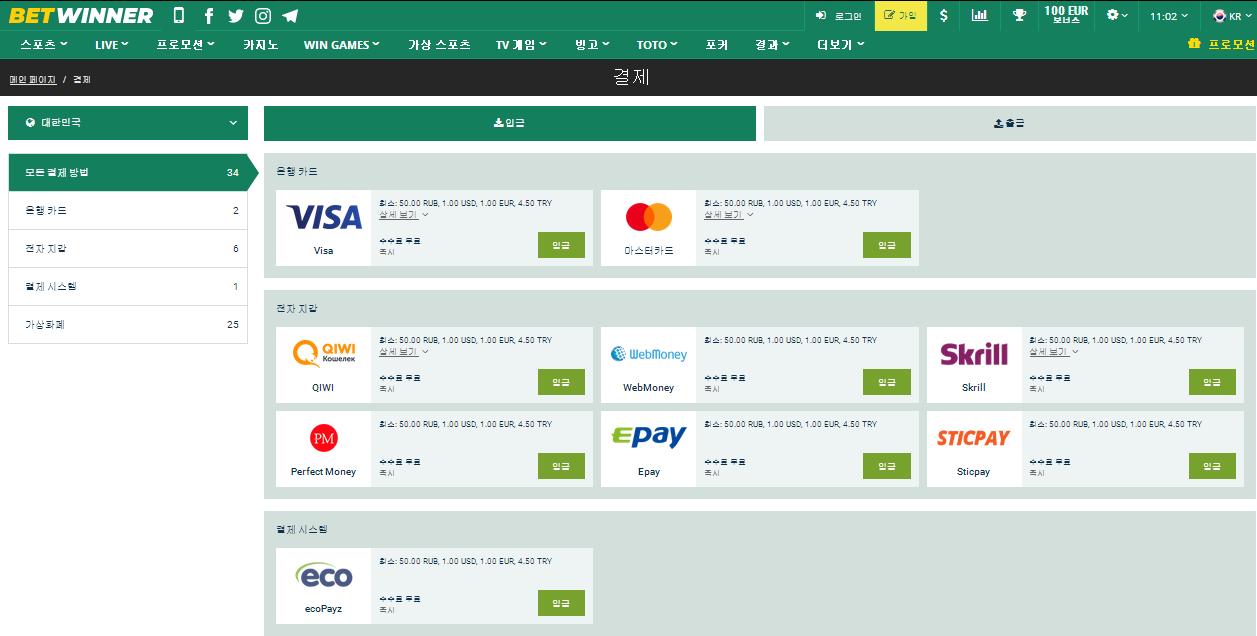
Task: Click the Visa logo
Action: coord(324,217)
